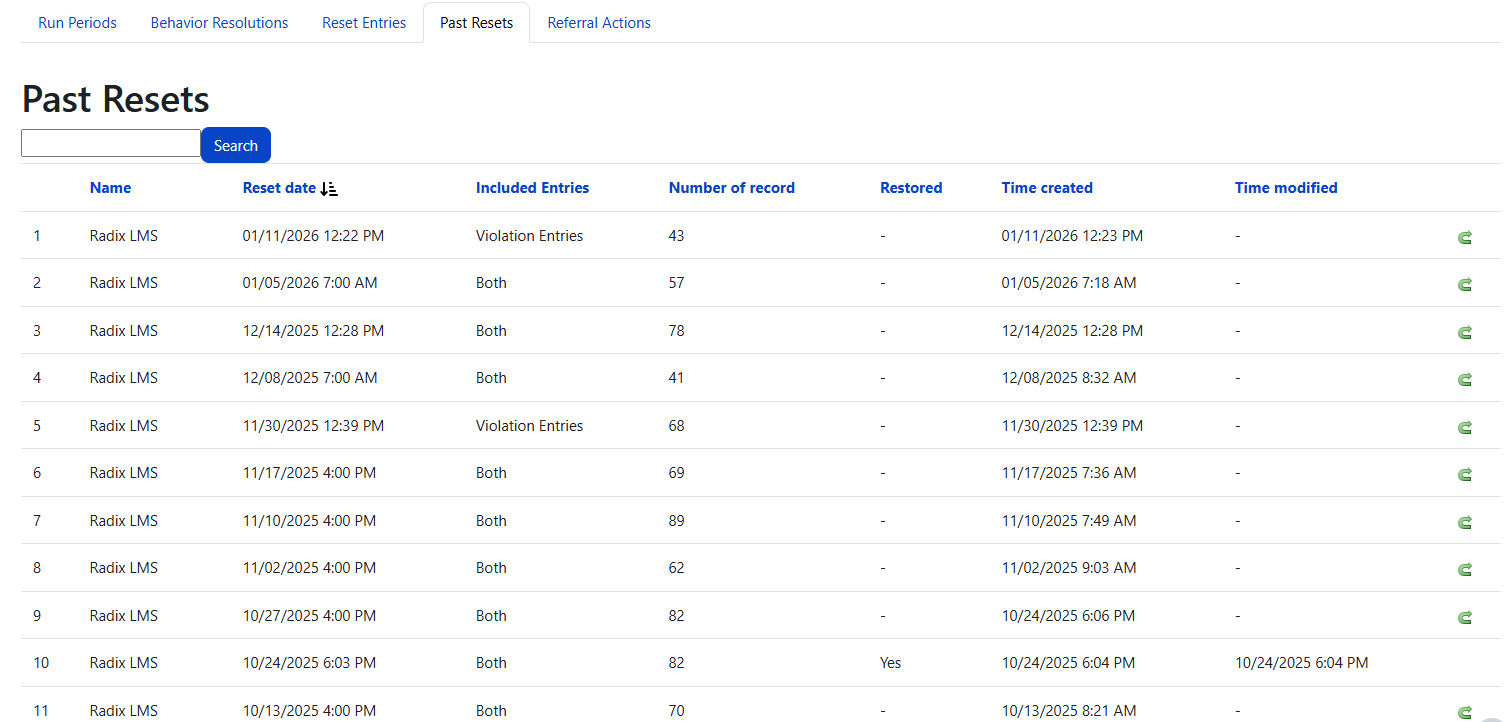The height and width of the screenshot is (722, 1509).
Task: Select Time created 01/05/2026 7:18 AM
Action: (1069, 283)
